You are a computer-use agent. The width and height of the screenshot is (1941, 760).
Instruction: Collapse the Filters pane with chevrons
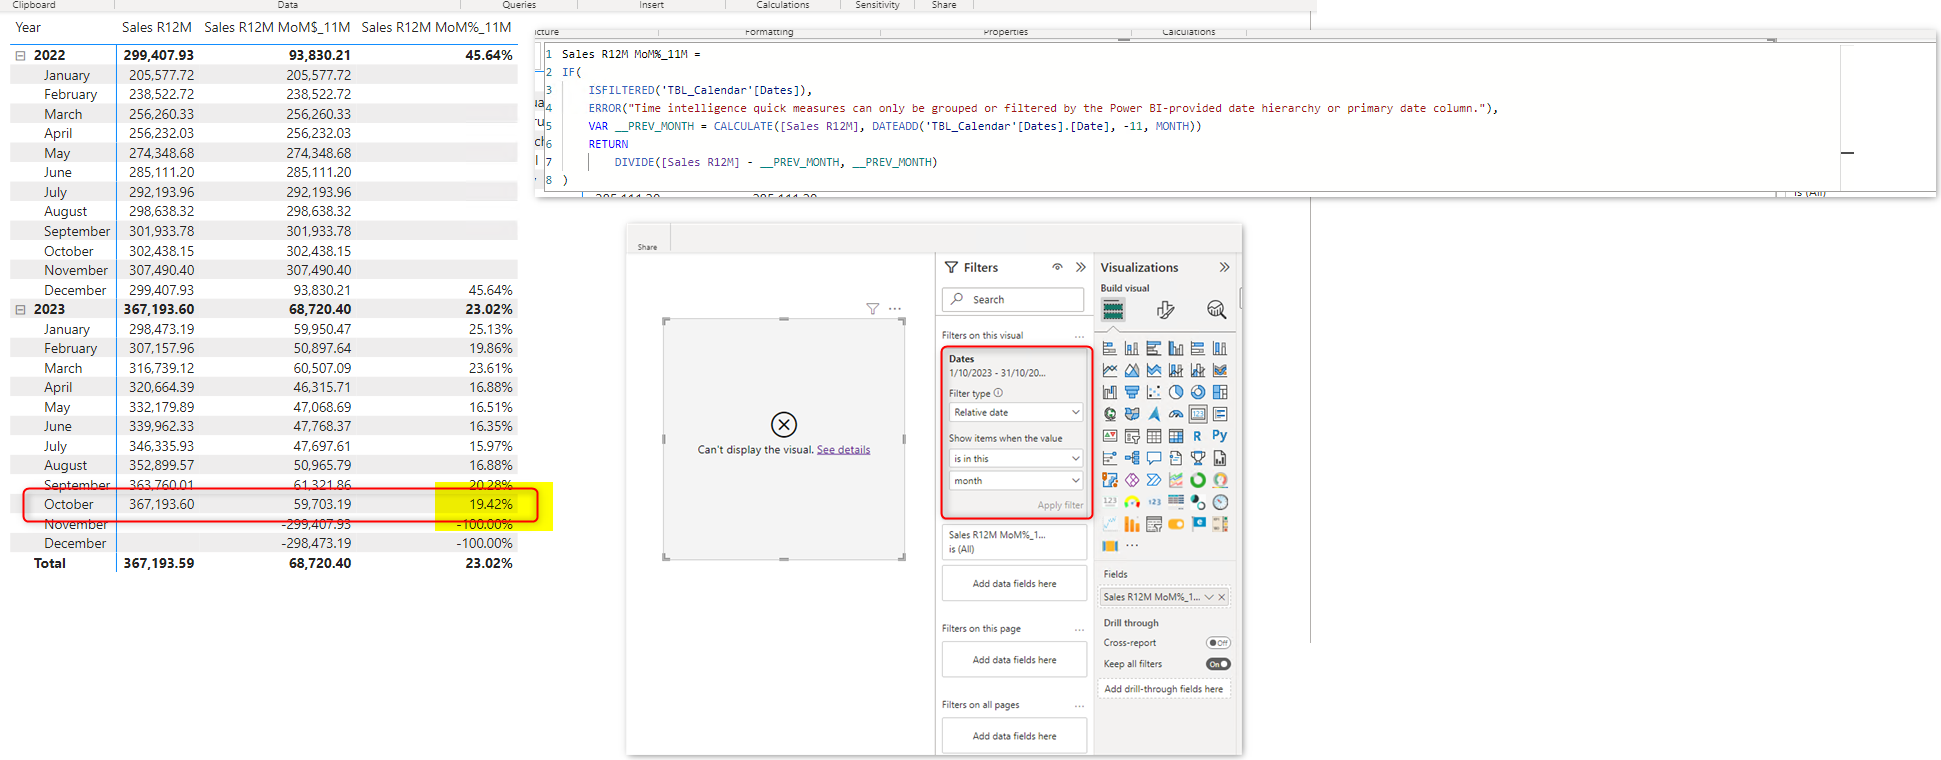pyautogui.click(x=1081, y=267)
